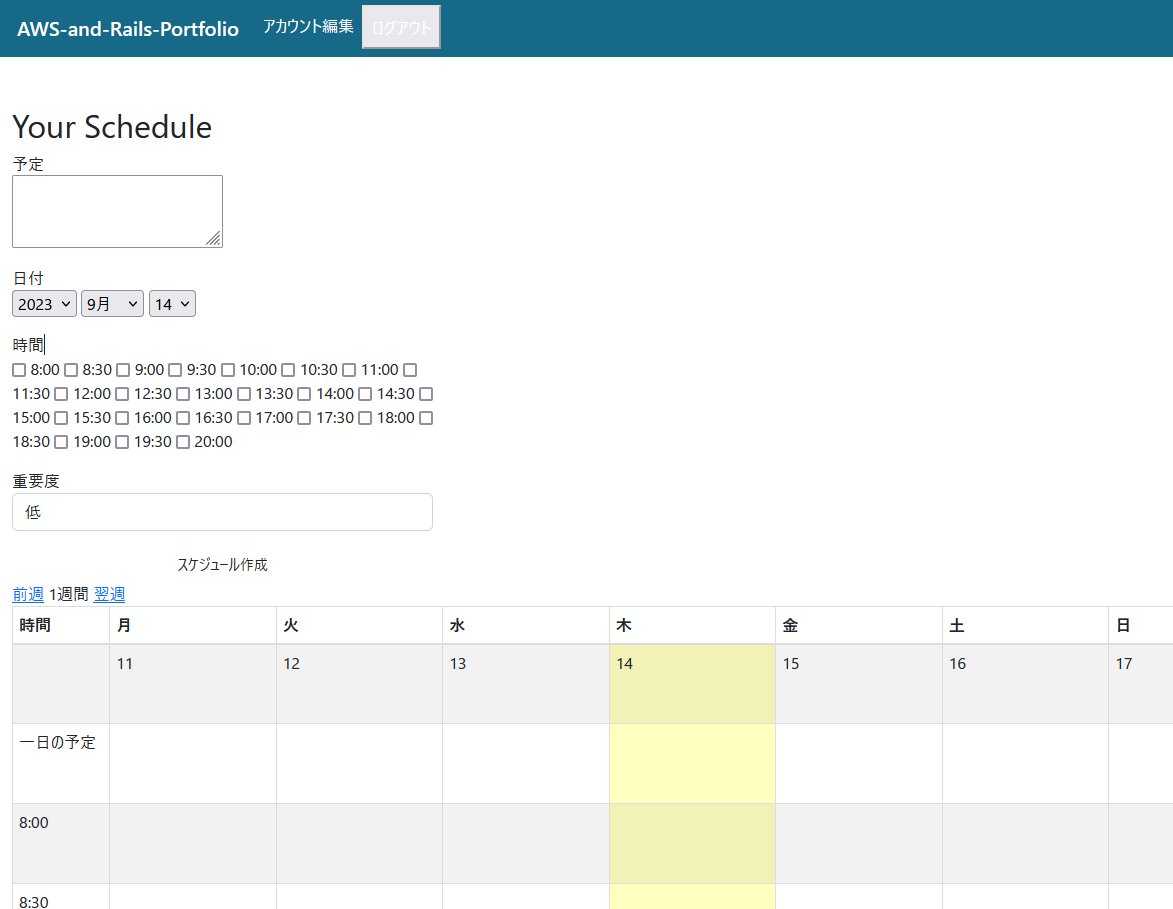Enable the 11:00 checkbox
The width and height of the screenshot is (1173, 909).
click(x=349, y=370)
